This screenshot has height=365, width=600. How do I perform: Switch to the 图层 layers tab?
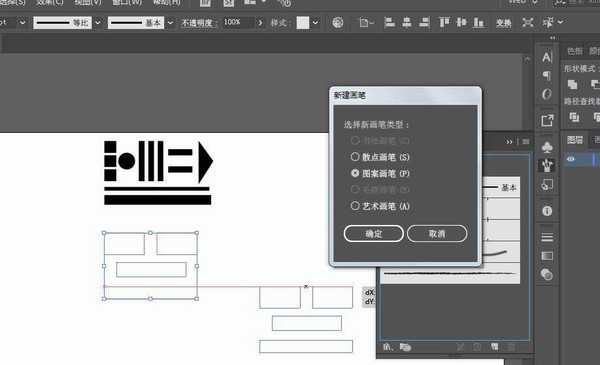click(574, 140)
